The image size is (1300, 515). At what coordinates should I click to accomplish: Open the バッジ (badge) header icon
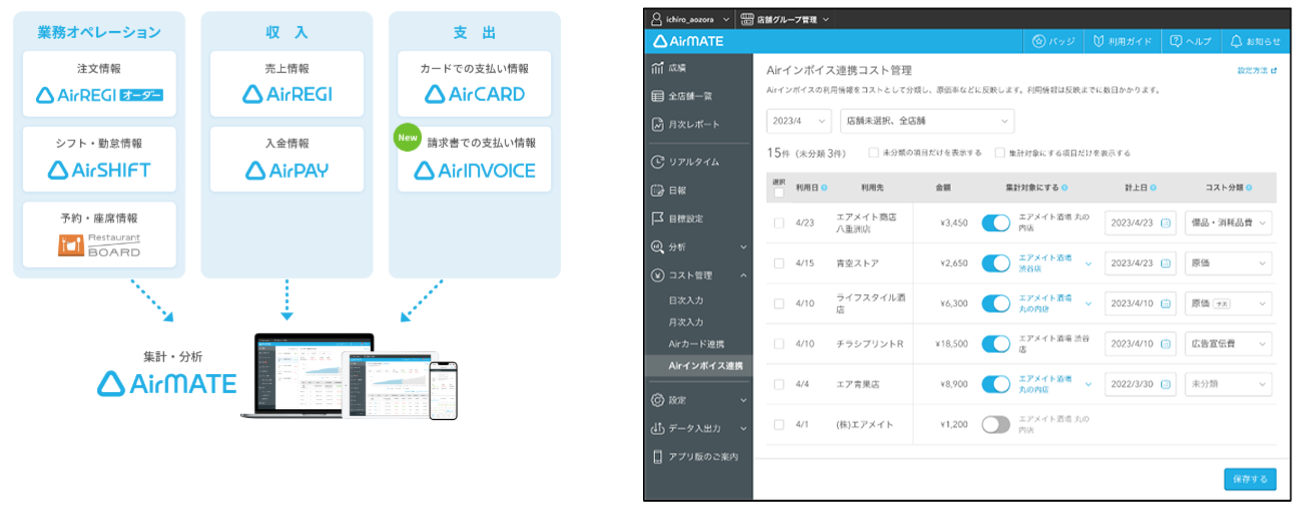tap(1053, 41)
